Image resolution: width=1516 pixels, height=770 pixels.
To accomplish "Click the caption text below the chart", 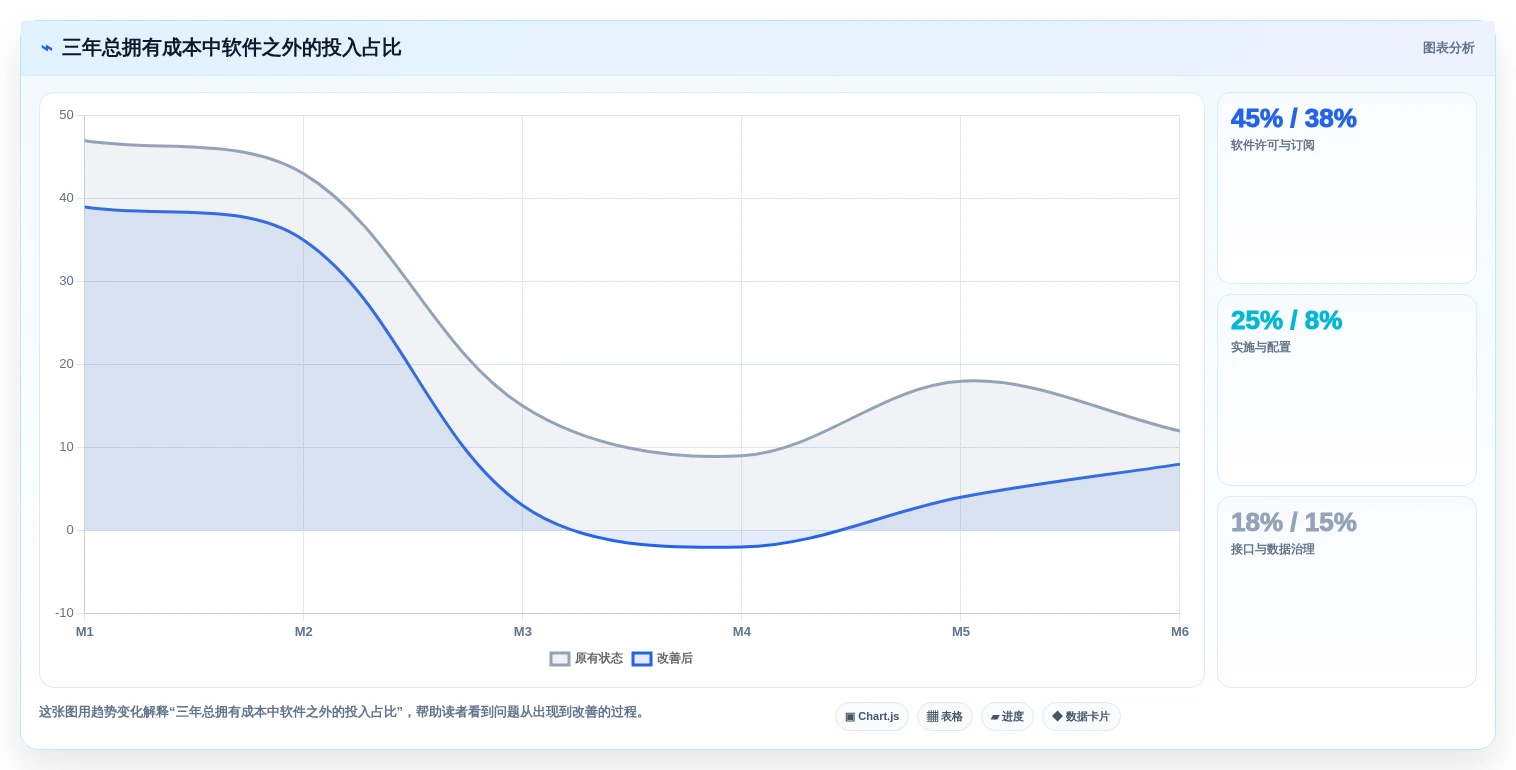I will pos(344,713).
